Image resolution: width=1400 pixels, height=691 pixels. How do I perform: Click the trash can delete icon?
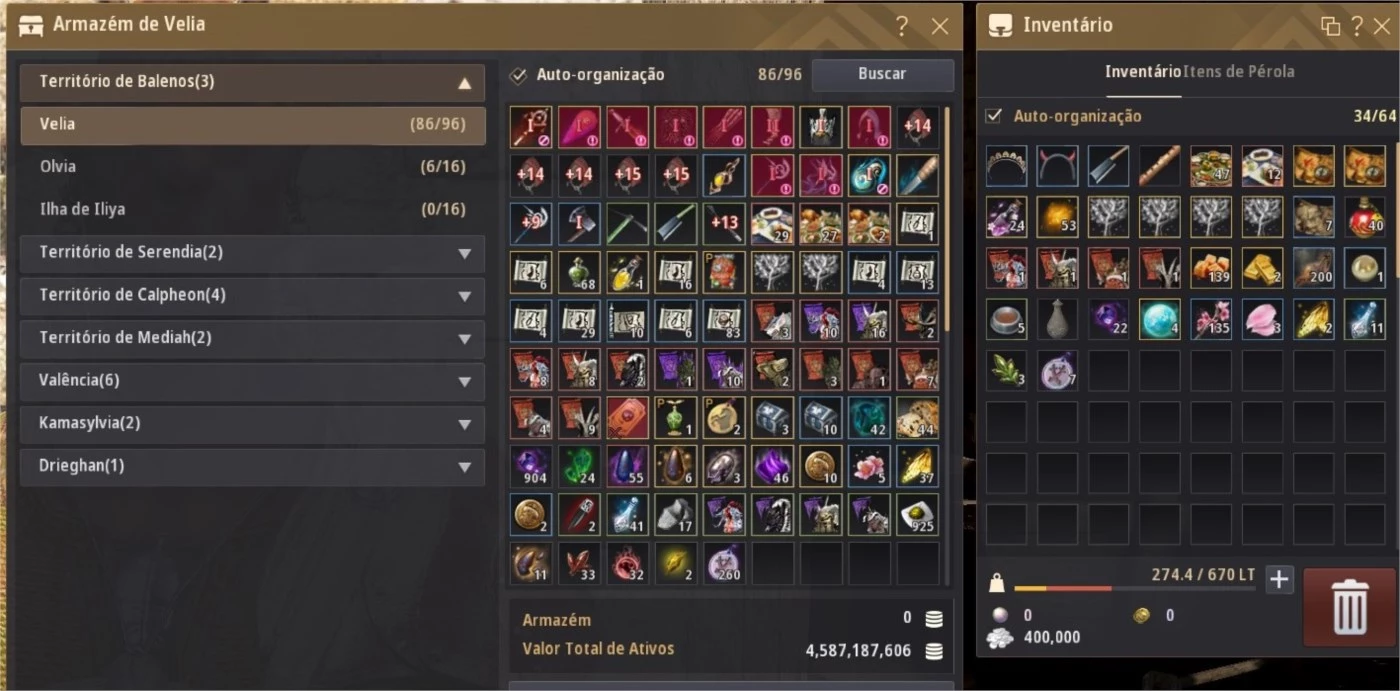click(x=1349, y=607)
